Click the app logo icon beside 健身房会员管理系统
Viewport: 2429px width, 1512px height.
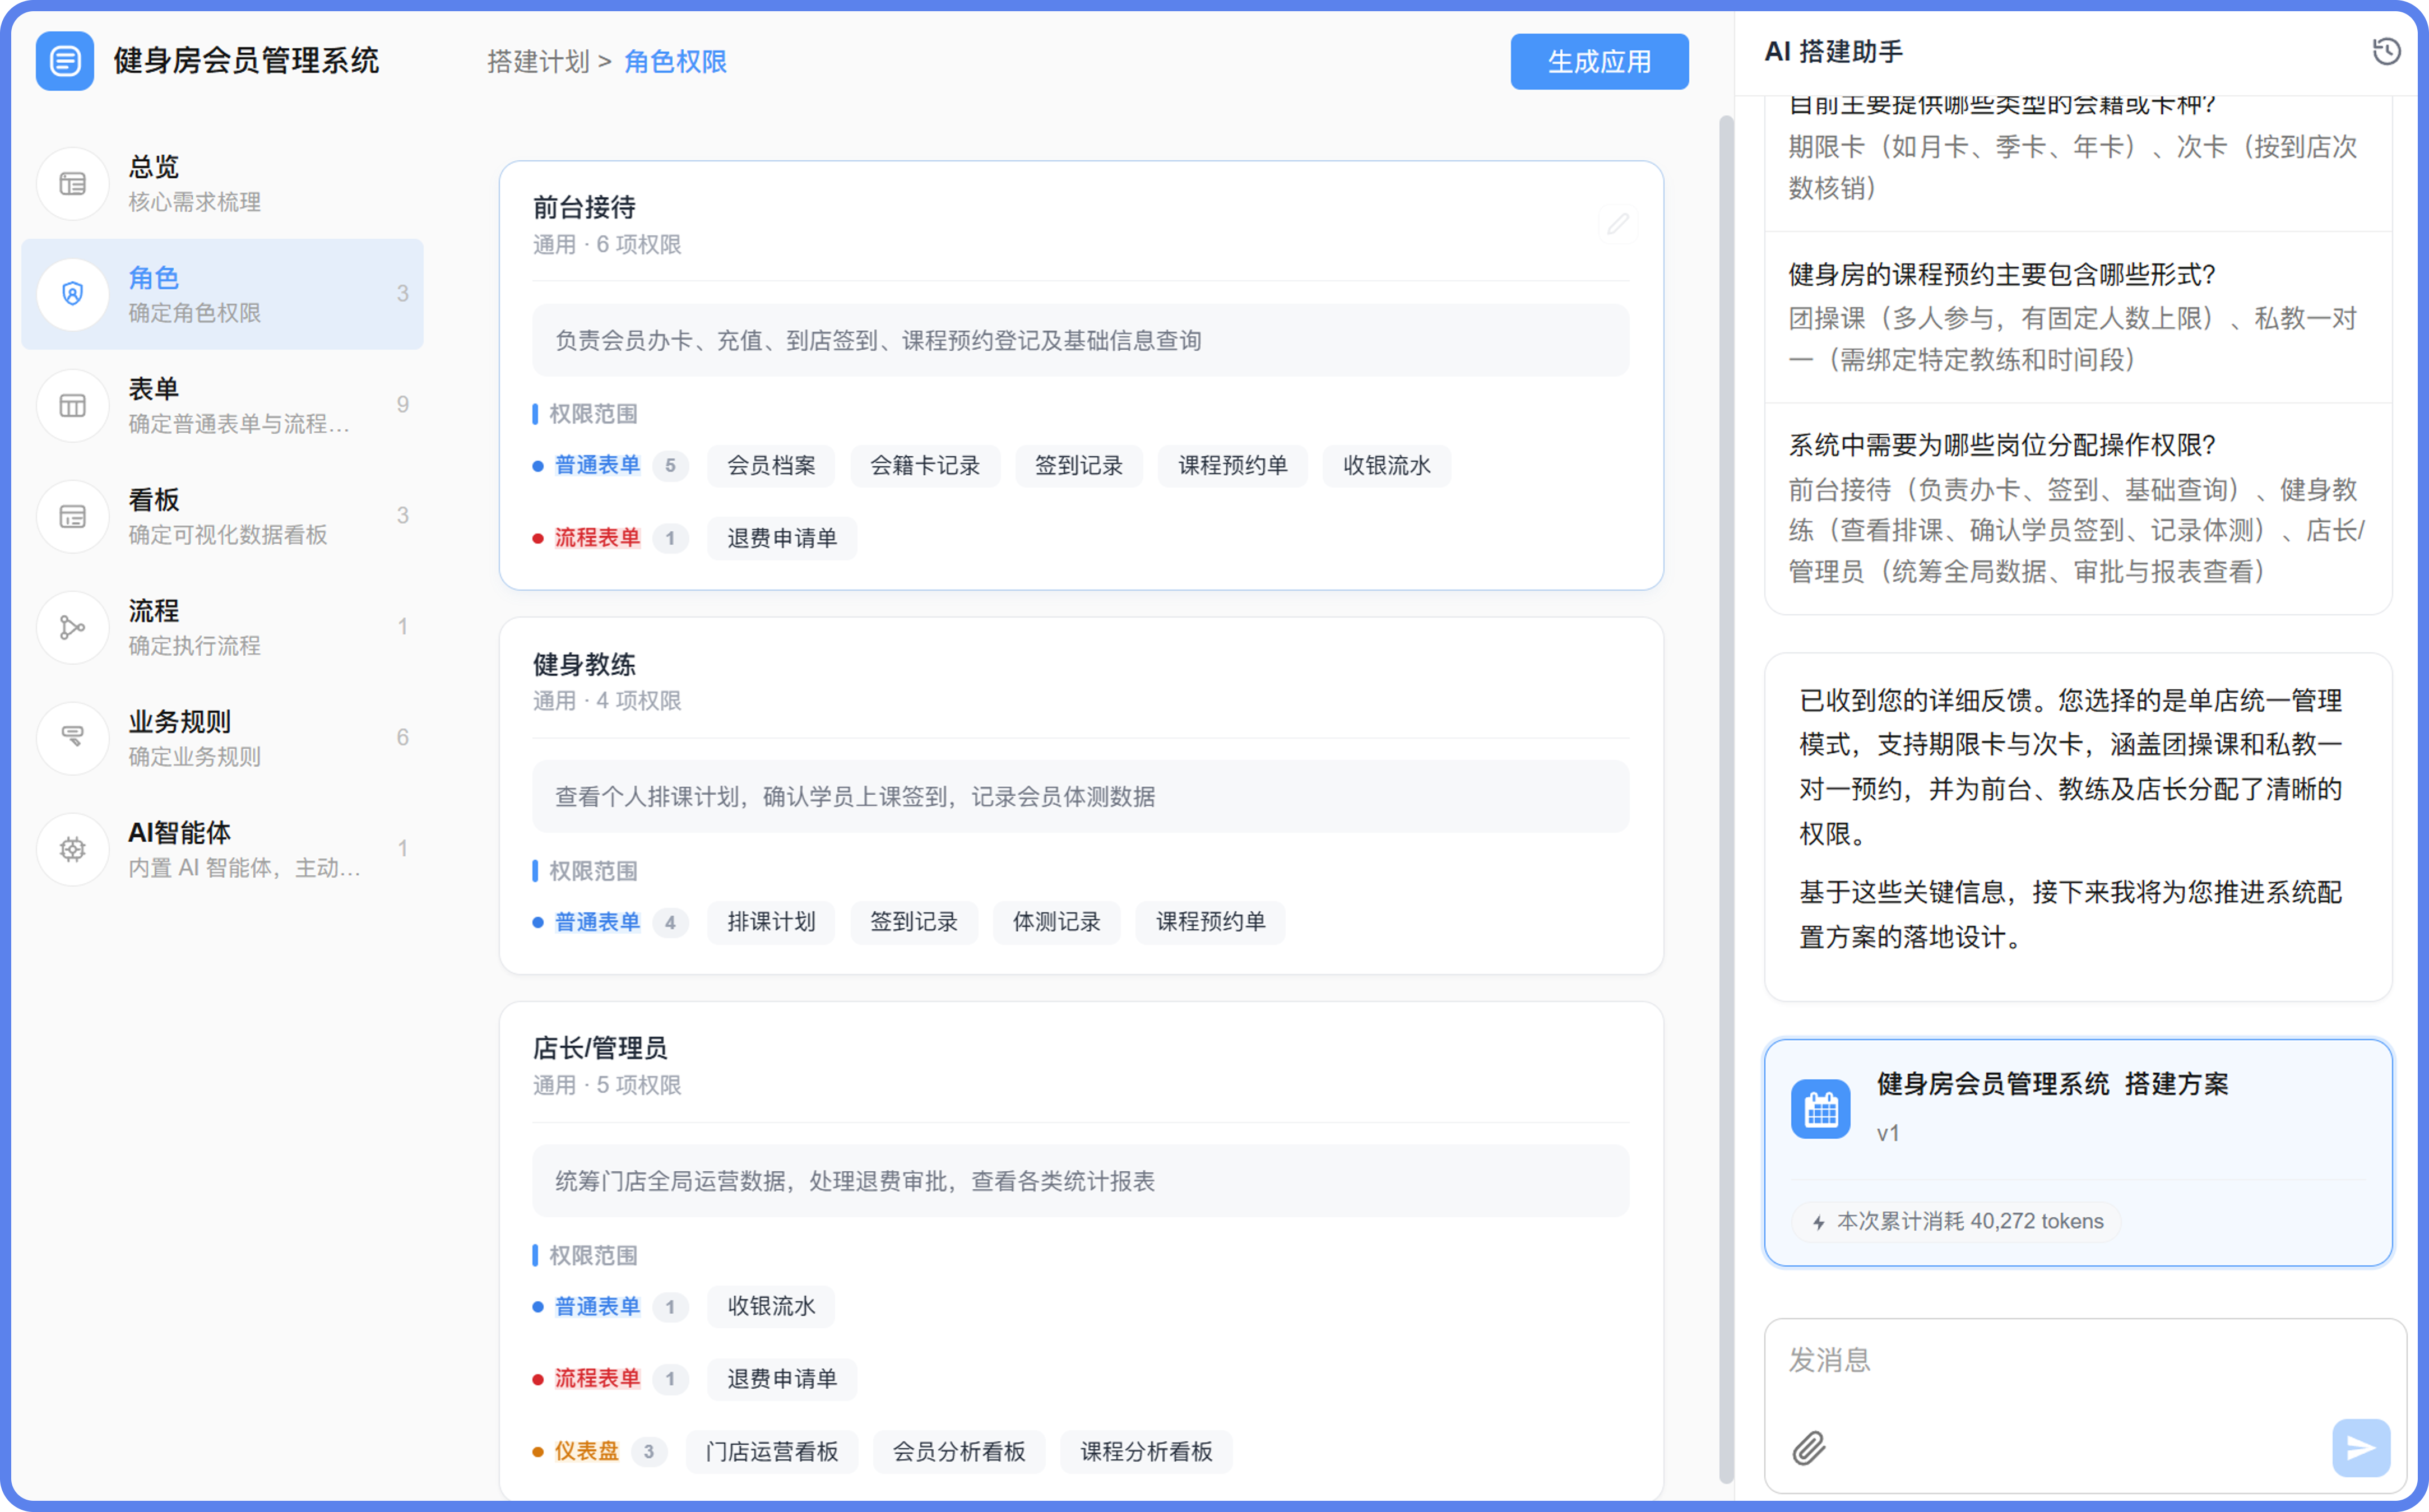(65, 61)
